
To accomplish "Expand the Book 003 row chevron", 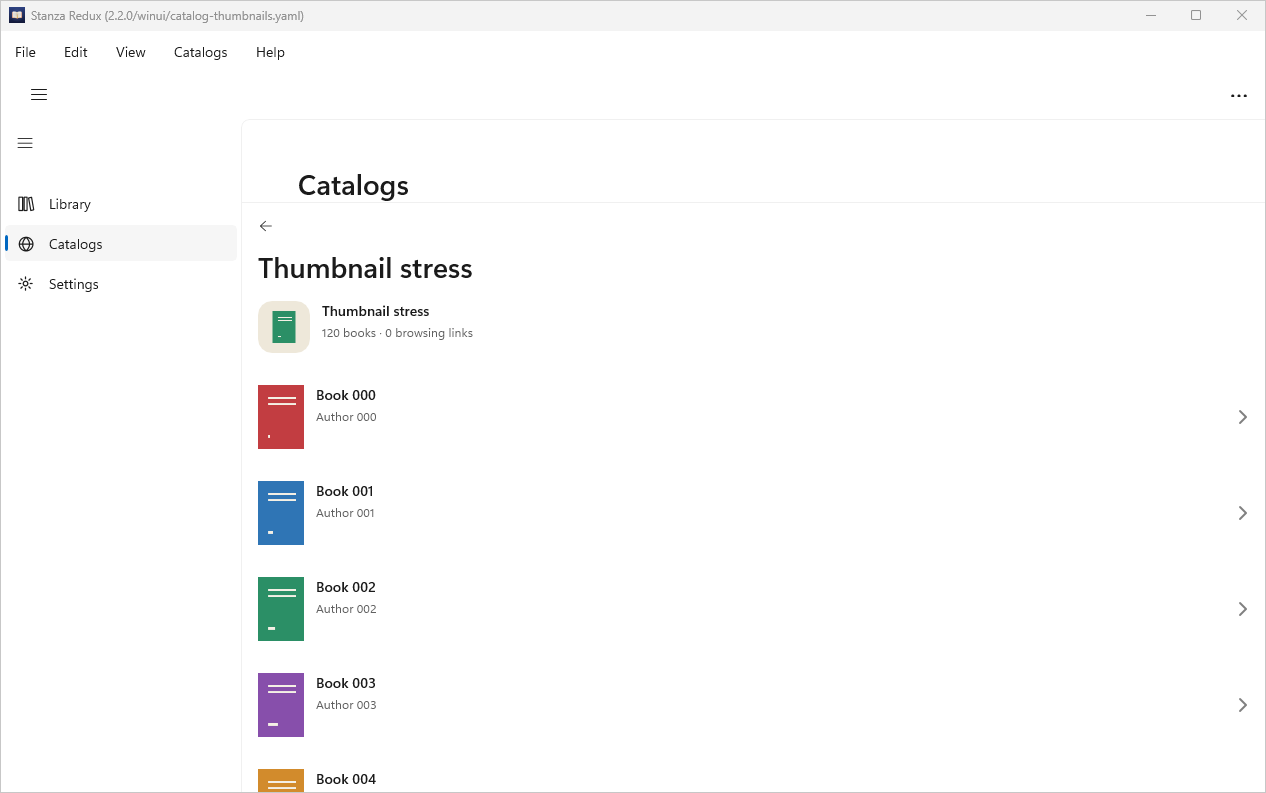I will (x=1243, y=705).
